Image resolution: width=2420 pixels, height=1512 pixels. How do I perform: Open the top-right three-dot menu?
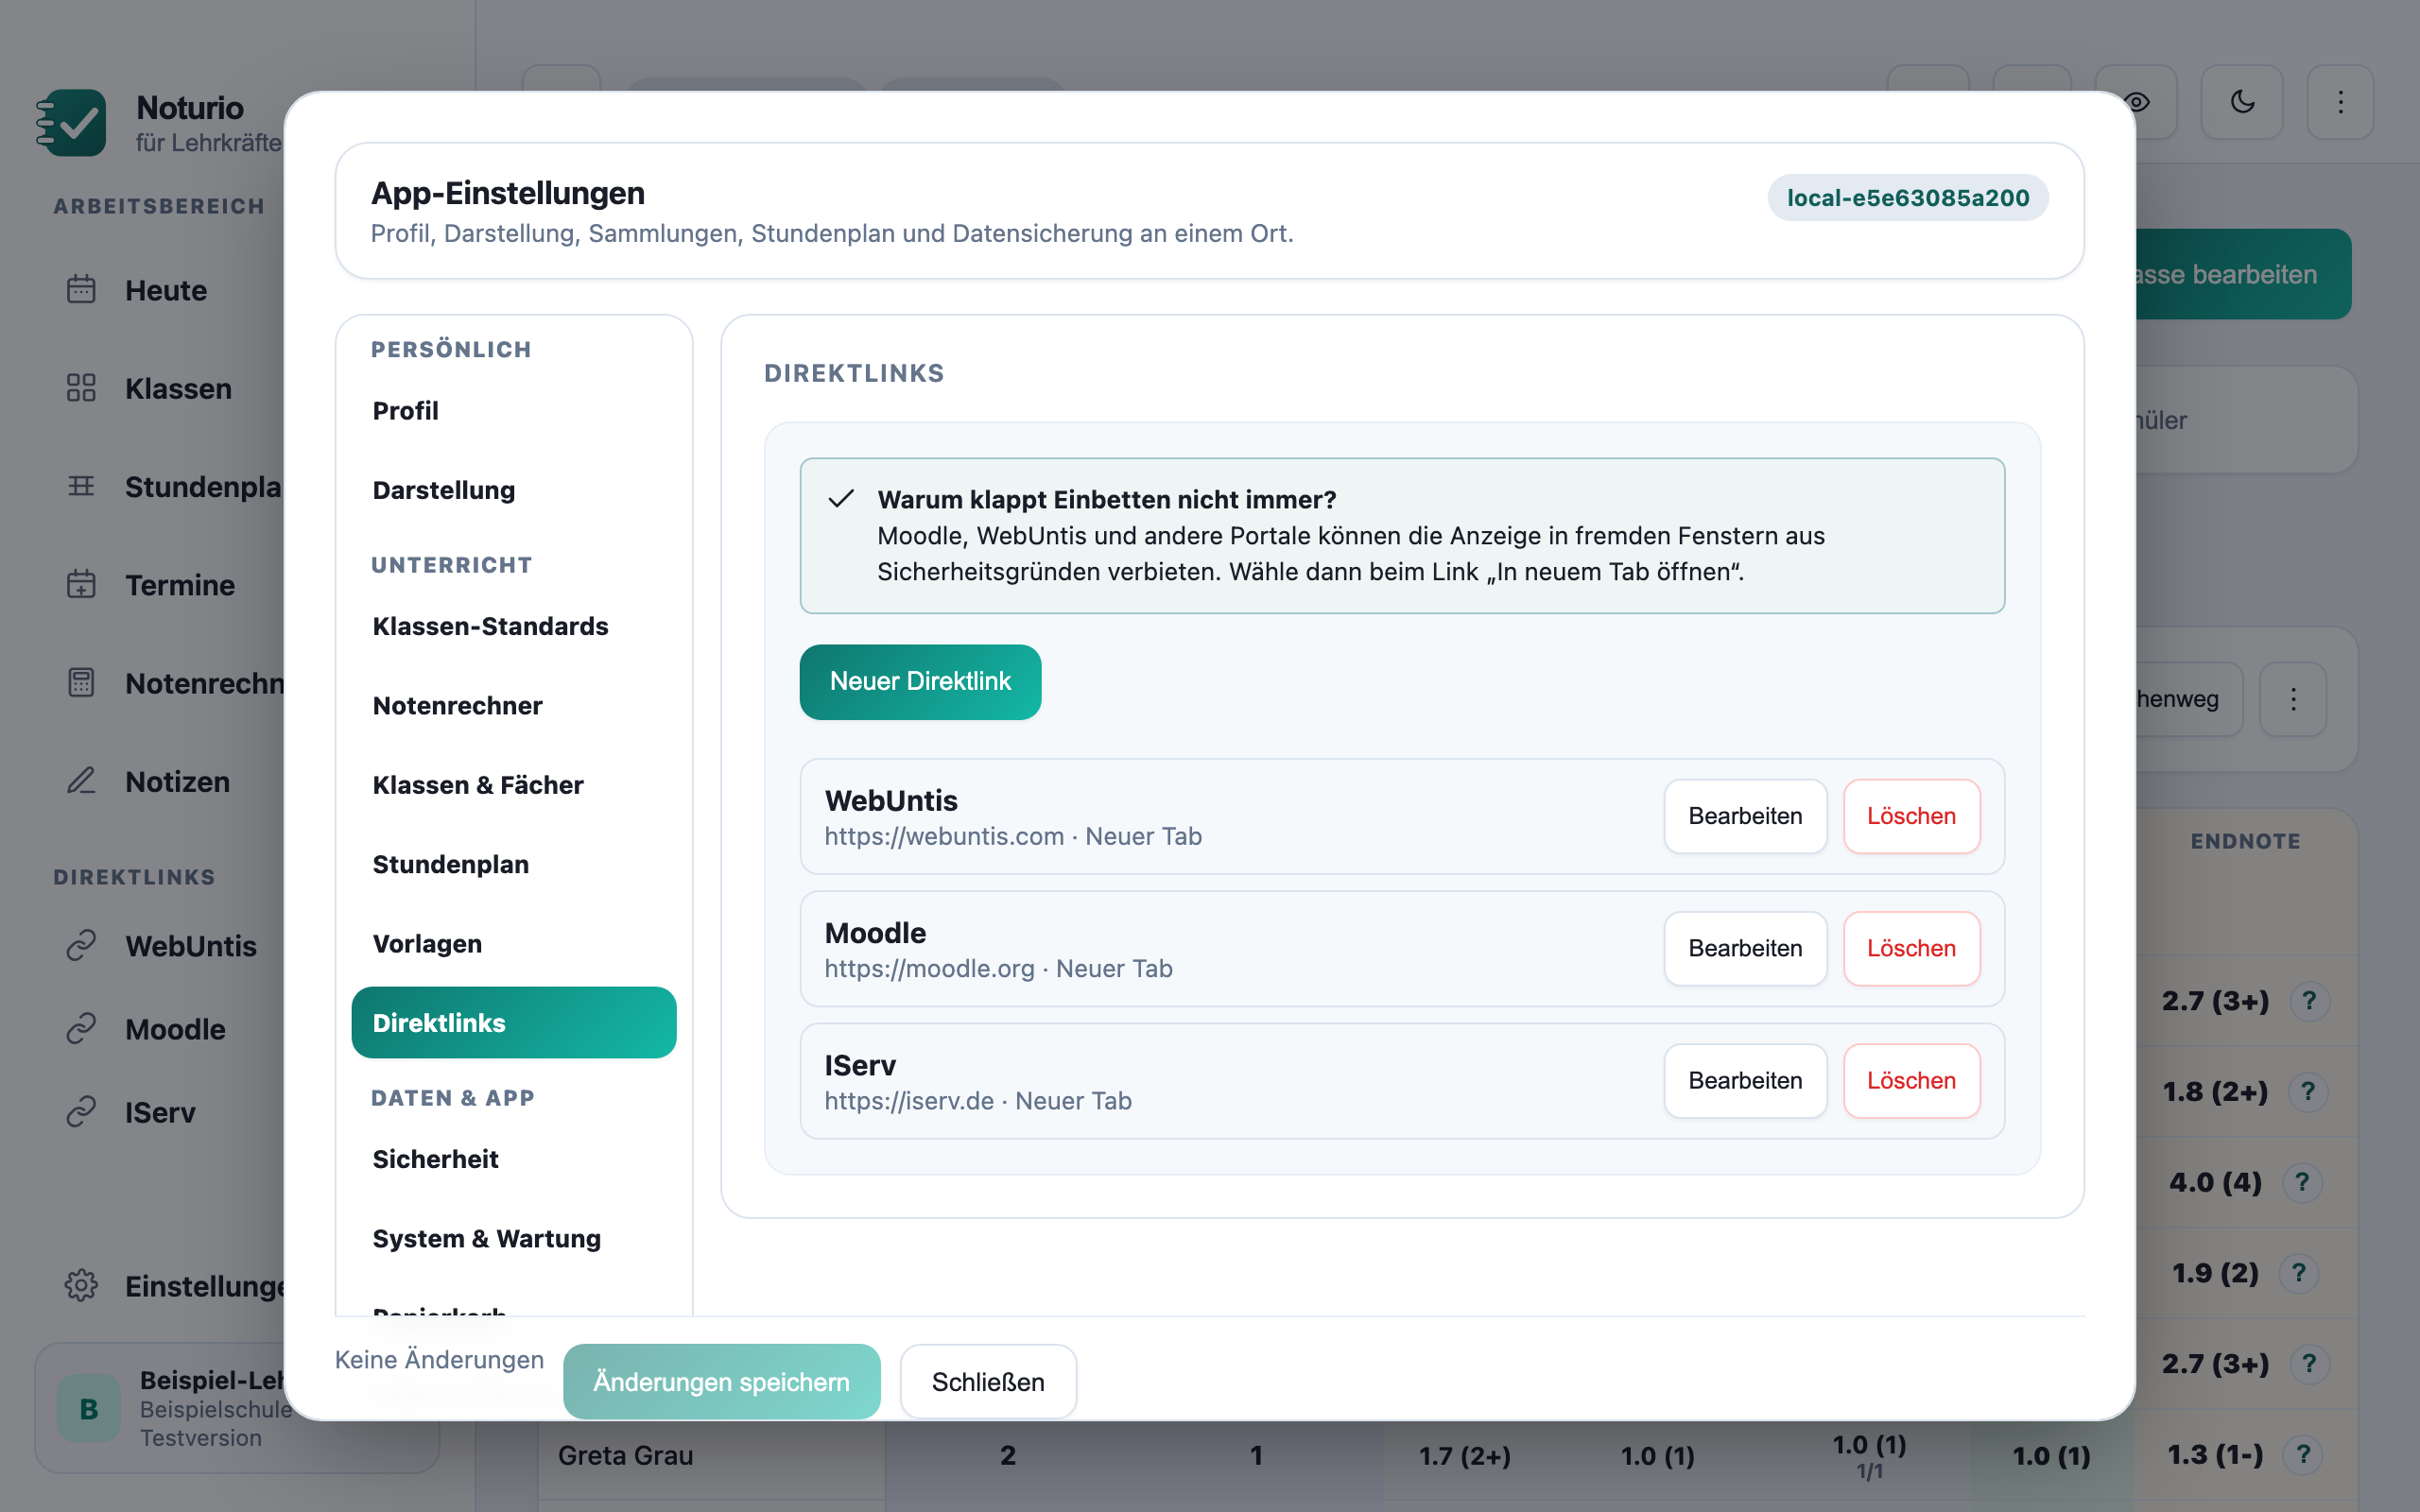2340,102
